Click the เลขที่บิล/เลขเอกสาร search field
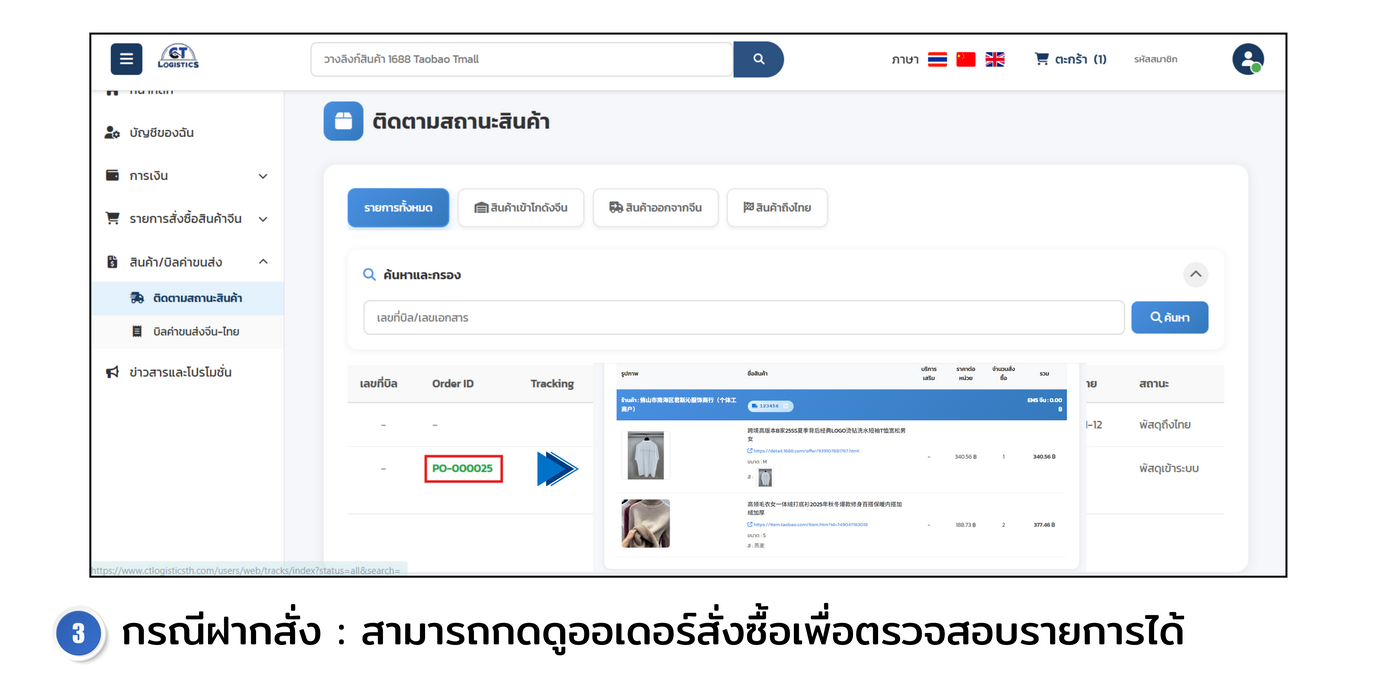 [x=743, y=317]
